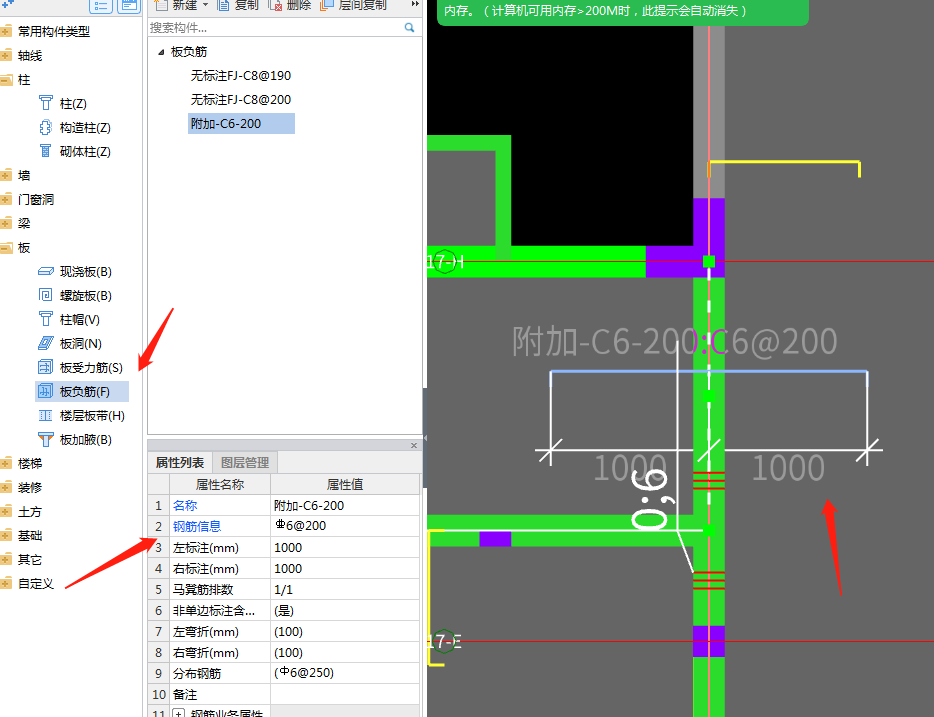Expand the 其它 folder
This screenshot has width=934, height=717.
pyautogui.click(x=6, y=560)
